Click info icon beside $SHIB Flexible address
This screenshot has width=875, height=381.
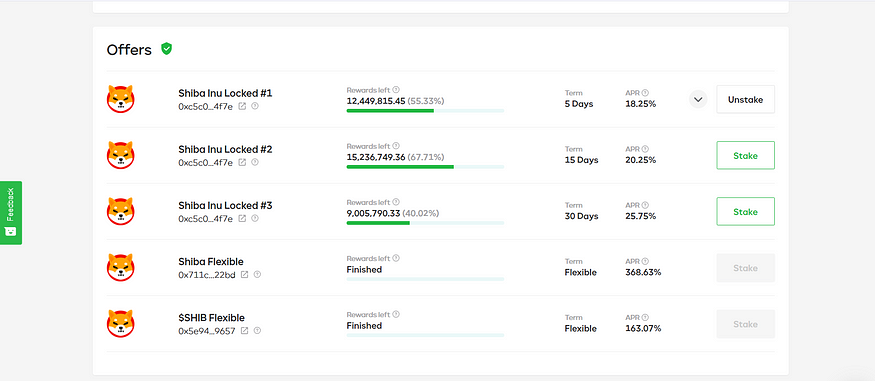[257, 331]
